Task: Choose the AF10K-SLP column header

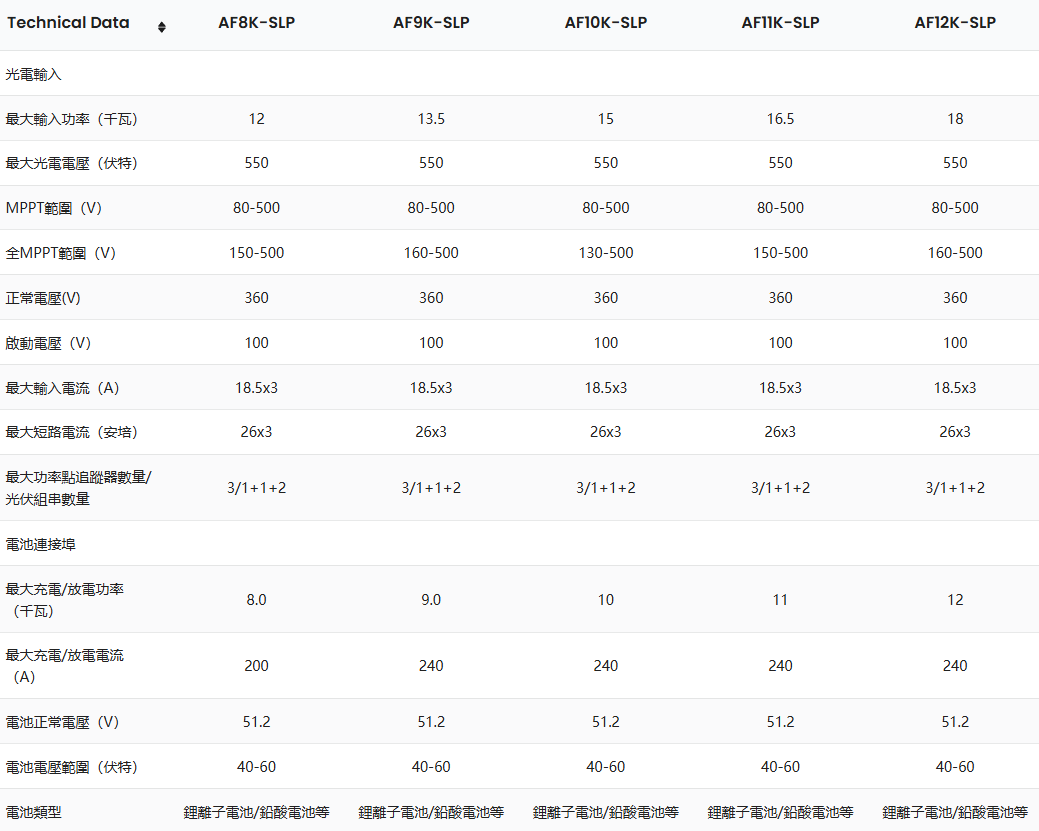Action: (605, 23)
